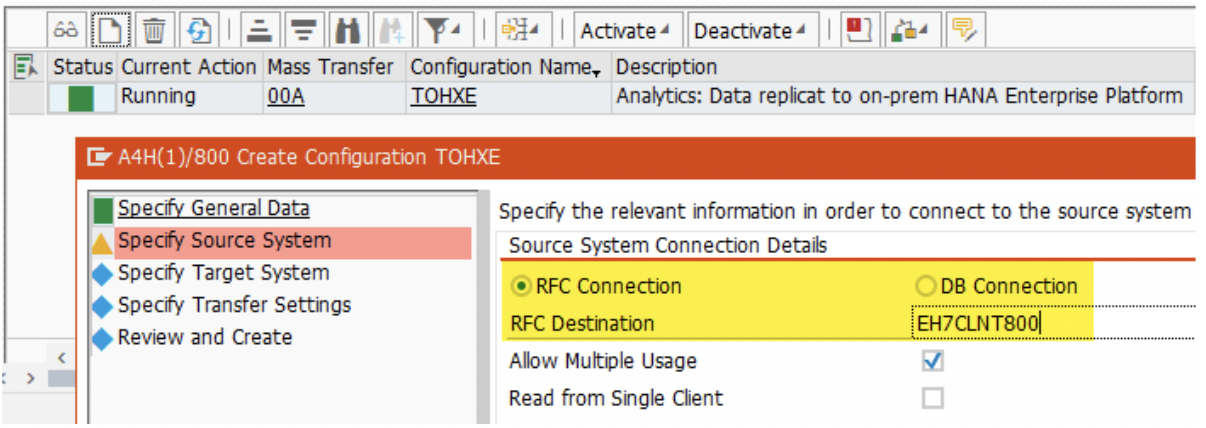Select the RFC Connection radio button
The height and width of the screenshot is (428, 1206).
pyautogui.click(x=523, y=286)
